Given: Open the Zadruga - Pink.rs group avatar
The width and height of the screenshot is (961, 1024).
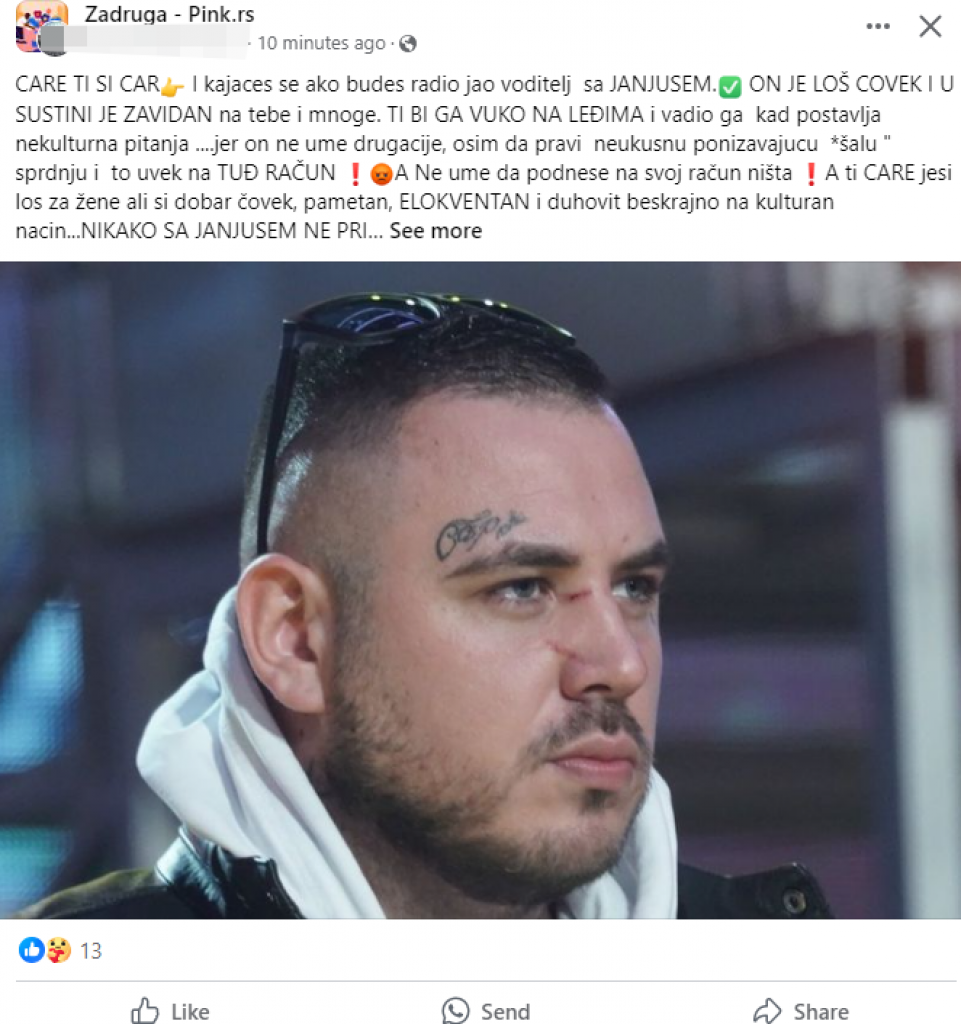Looking at the screenshot, I should pos(42,26).
